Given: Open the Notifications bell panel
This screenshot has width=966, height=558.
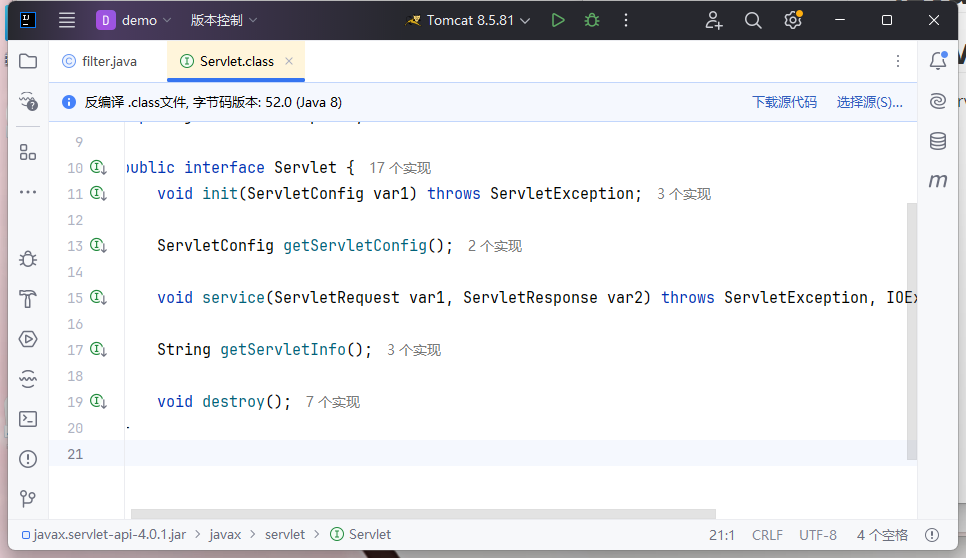Looking at the screenshot, I should pos(938,61).
